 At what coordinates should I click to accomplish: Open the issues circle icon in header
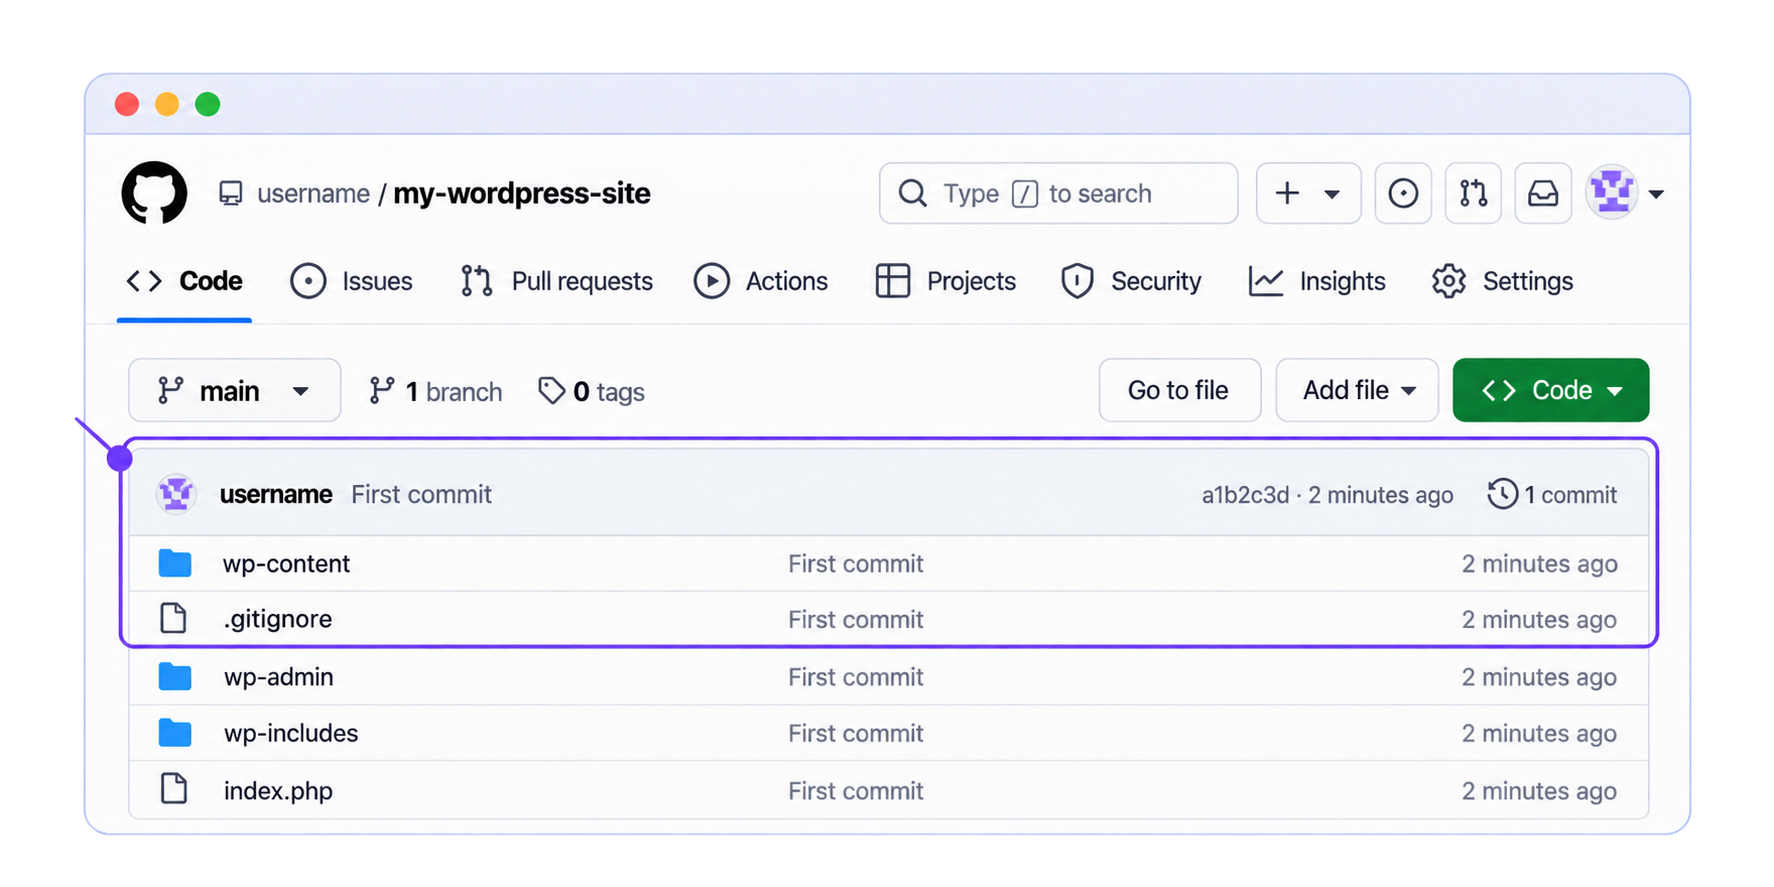1403,193
